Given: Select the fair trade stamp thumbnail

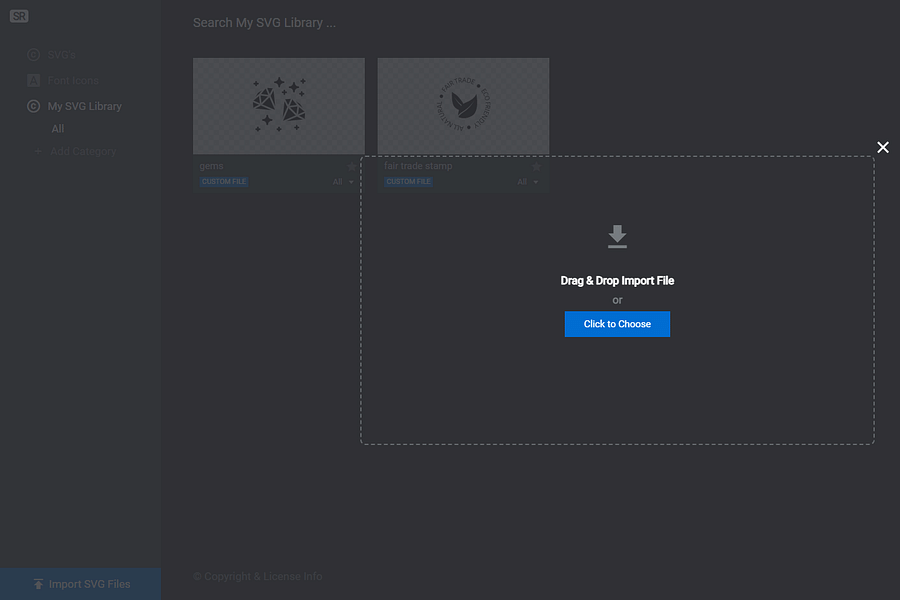Looking at the screenshot, I should pyautogui.click(x=463, y=106).
